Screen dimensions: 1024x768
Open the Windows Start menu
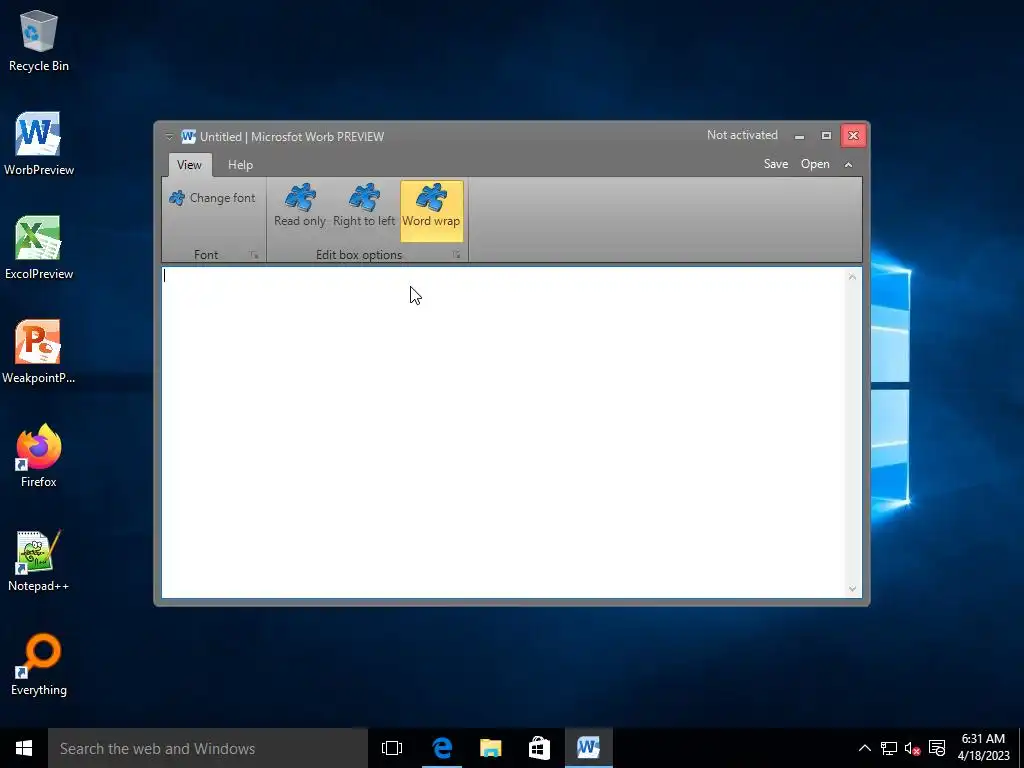[x=24, y=748]
